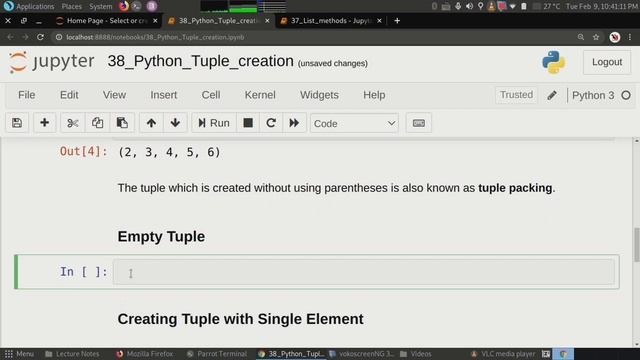Switch to Mozilla Firefox in taskbar
Image resolution: width=640 pixels, height=360 pixels.
pyautogui.click(x=144, y=354)
